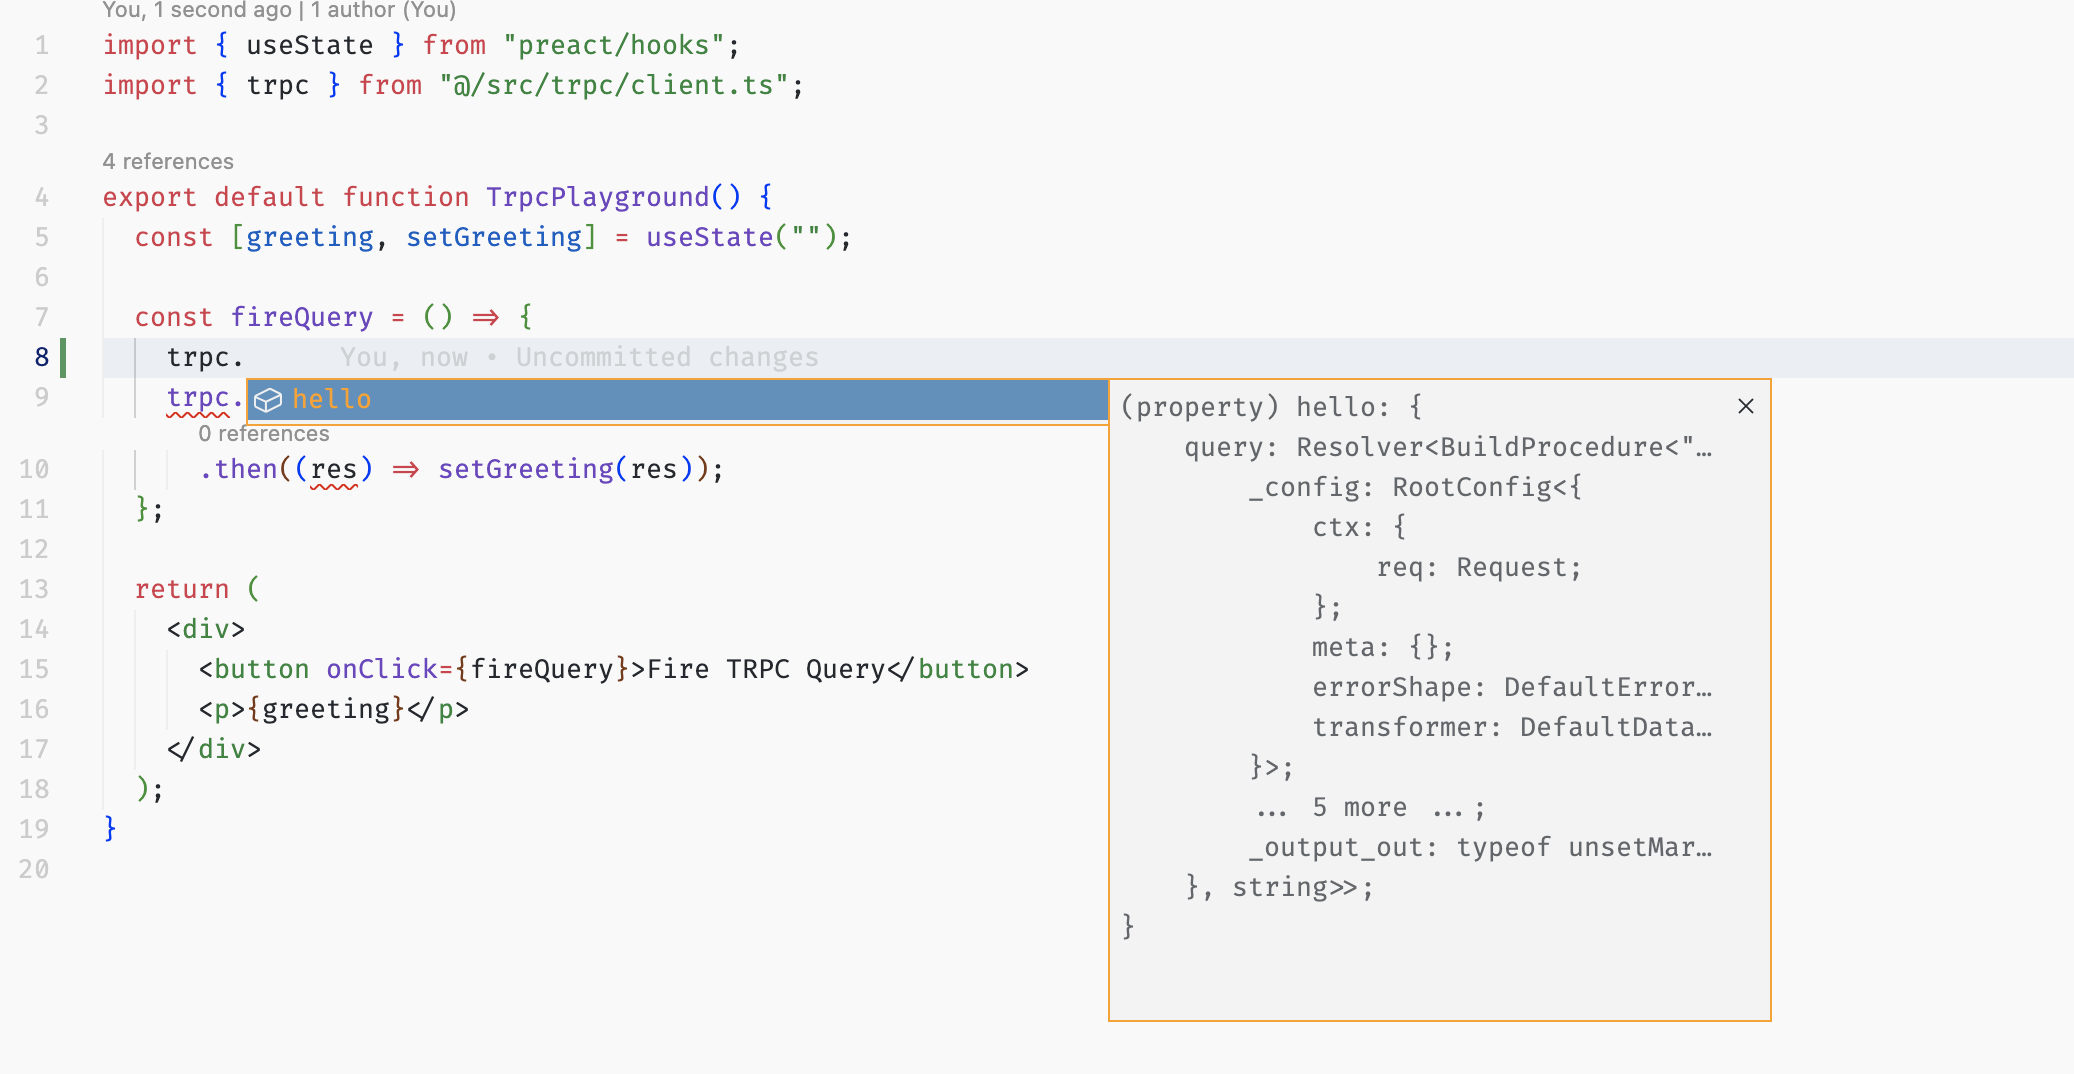Close the hello property documentation popup
The image size is (2074, 1074).
(x=1745, y=406)
